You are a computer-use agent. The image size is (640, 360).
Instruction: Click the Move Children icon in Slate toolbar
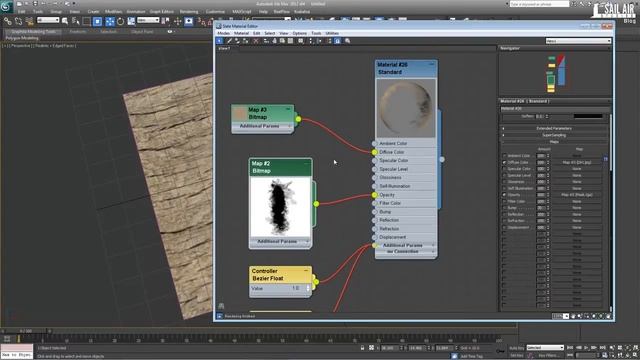266,41
